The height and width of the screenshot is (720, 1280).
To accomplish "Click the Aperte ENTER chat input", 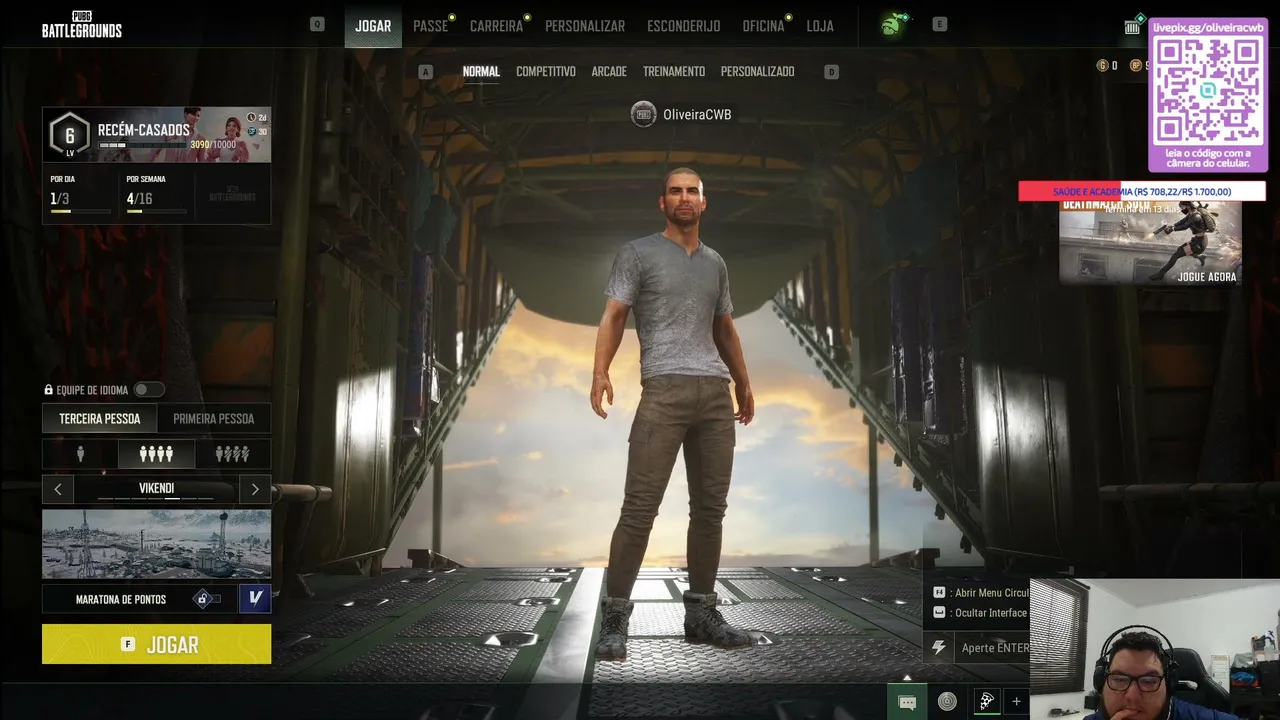I will [x=994, y=648].
